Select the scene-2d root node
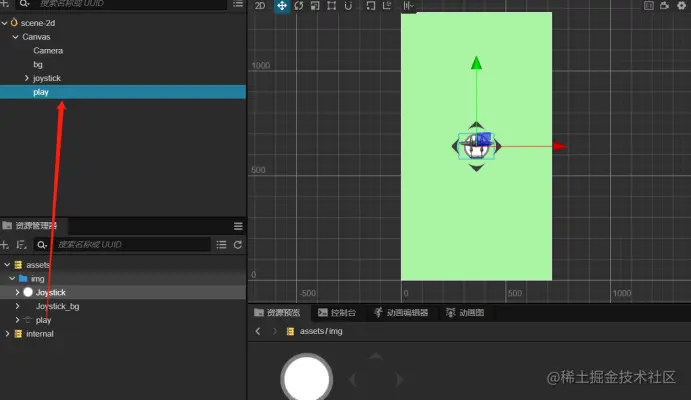Image resolution: width=691 pixels, height=400 pixels. (38, 23)
